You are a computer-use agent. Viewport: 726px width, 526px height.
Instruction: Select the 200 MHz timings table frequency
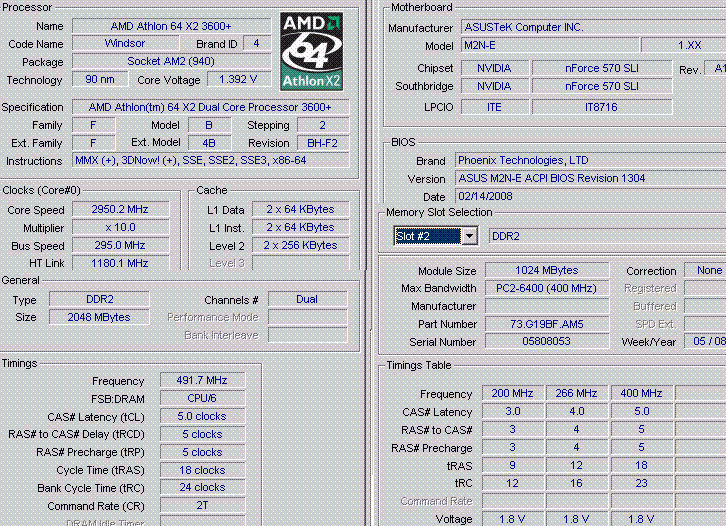513,393
